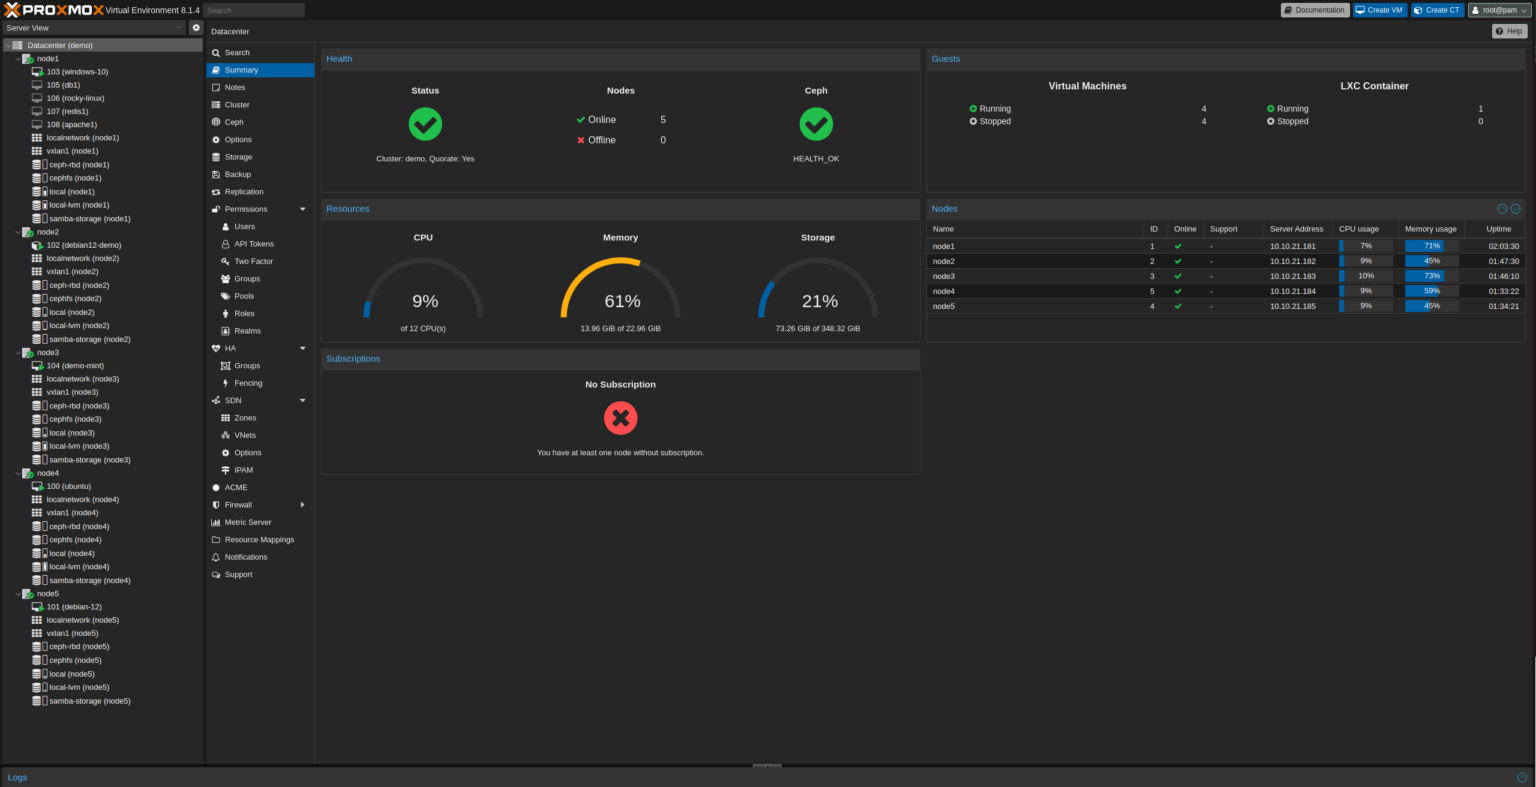Open the Metric Server settings icon
This screenshot has width=1536, height=787.
(216, 522)
